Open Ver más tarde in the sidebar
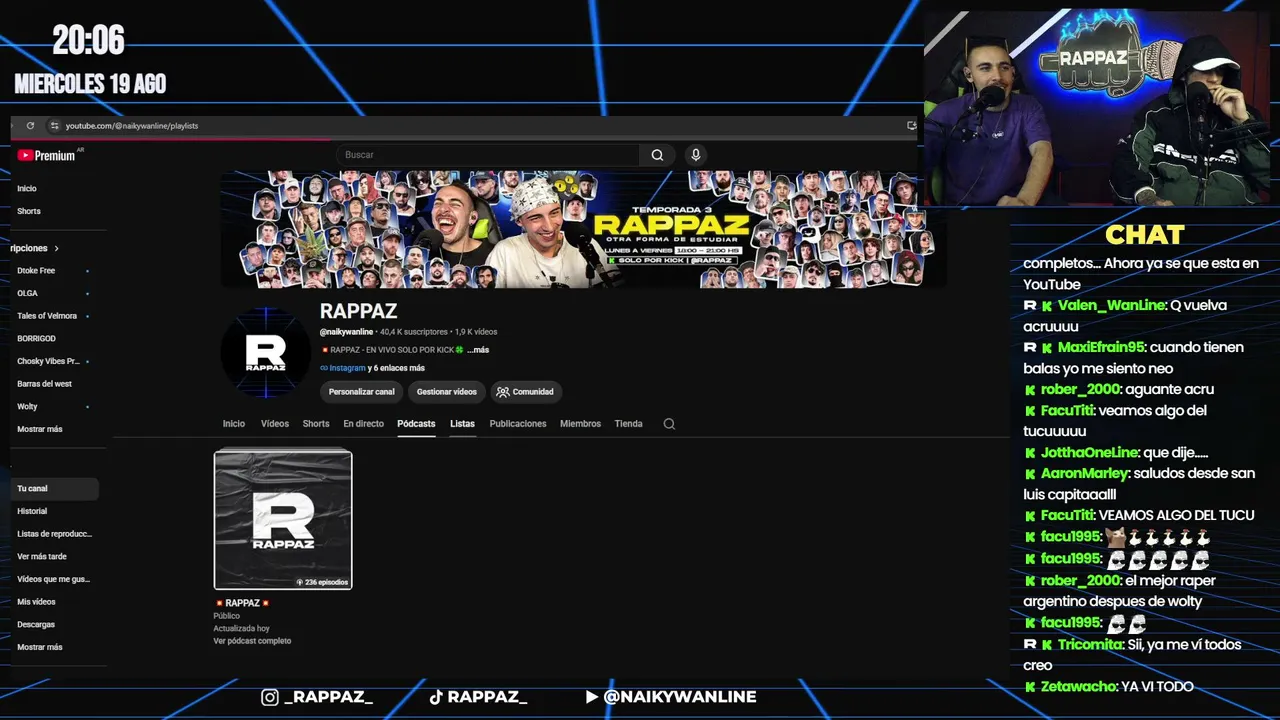Viewport: 1280px width, 720px height. click(x=42, y=556)
